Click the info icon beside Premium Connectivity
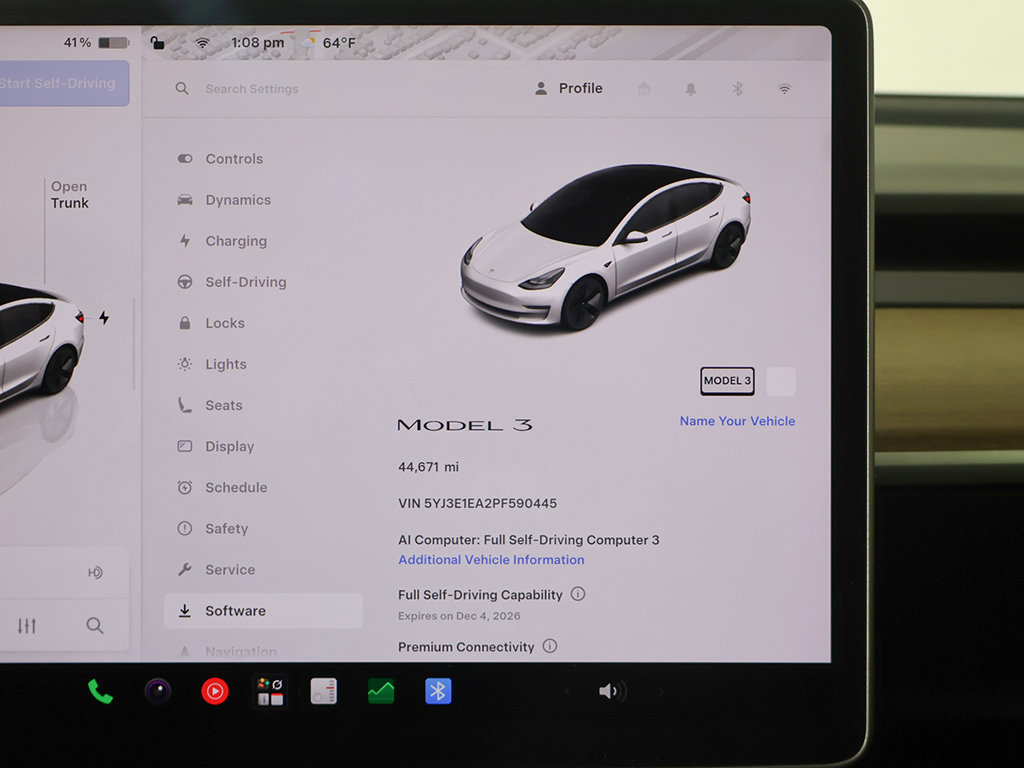Screen dimensions: 1024x768 (550, 646)
